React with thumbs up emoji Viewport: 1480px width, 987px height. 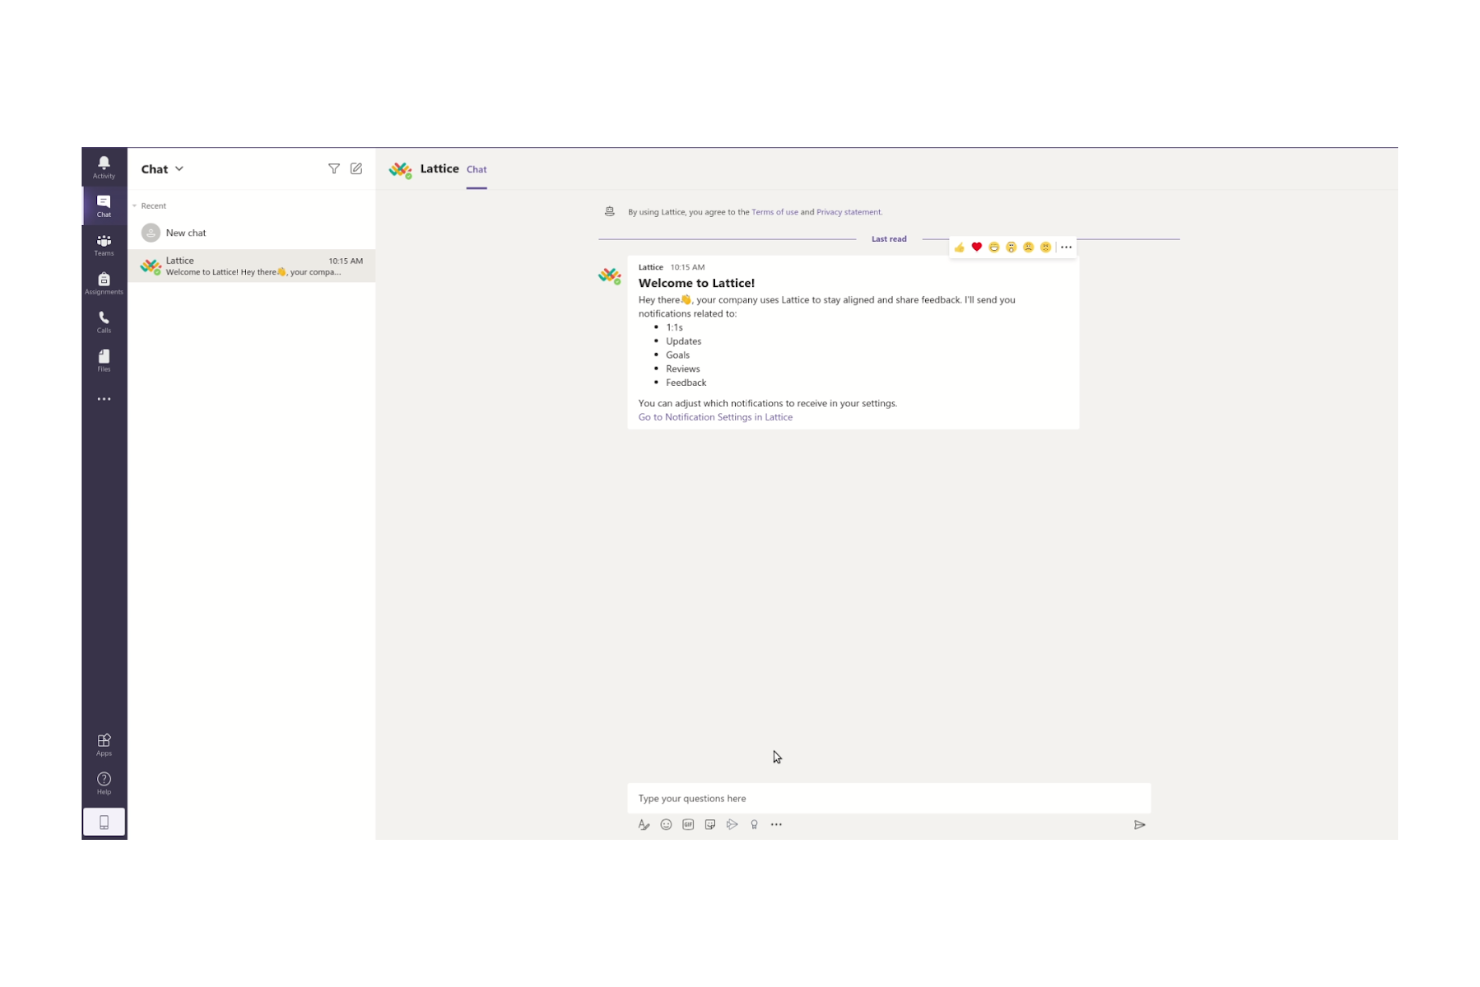point(960,247)
